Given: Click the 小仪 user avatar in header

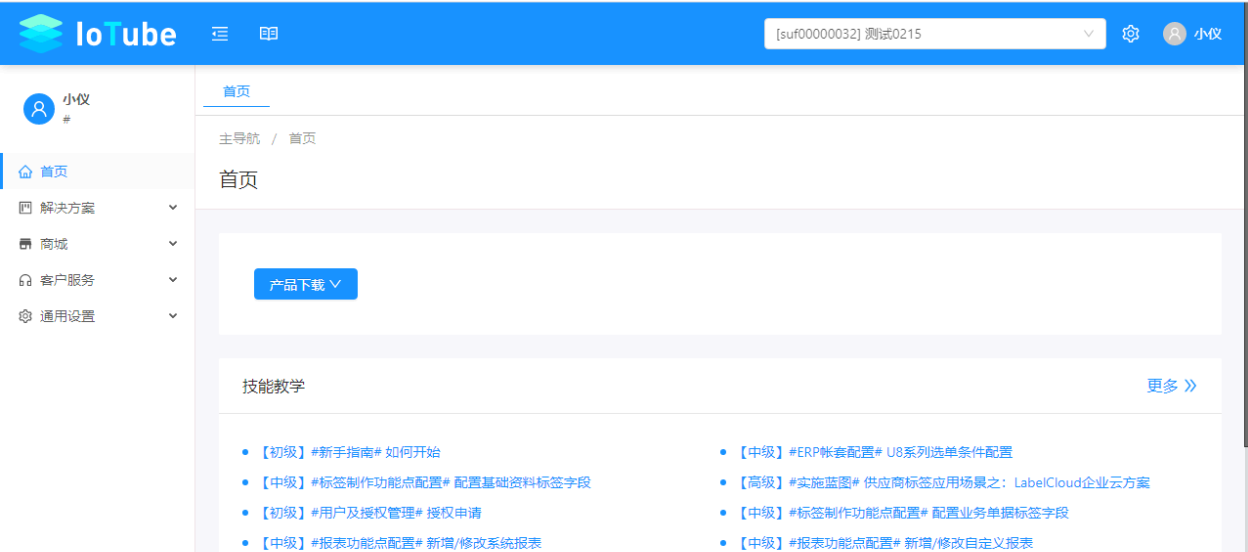Looking at the screenshot, I should (1175, 34).
